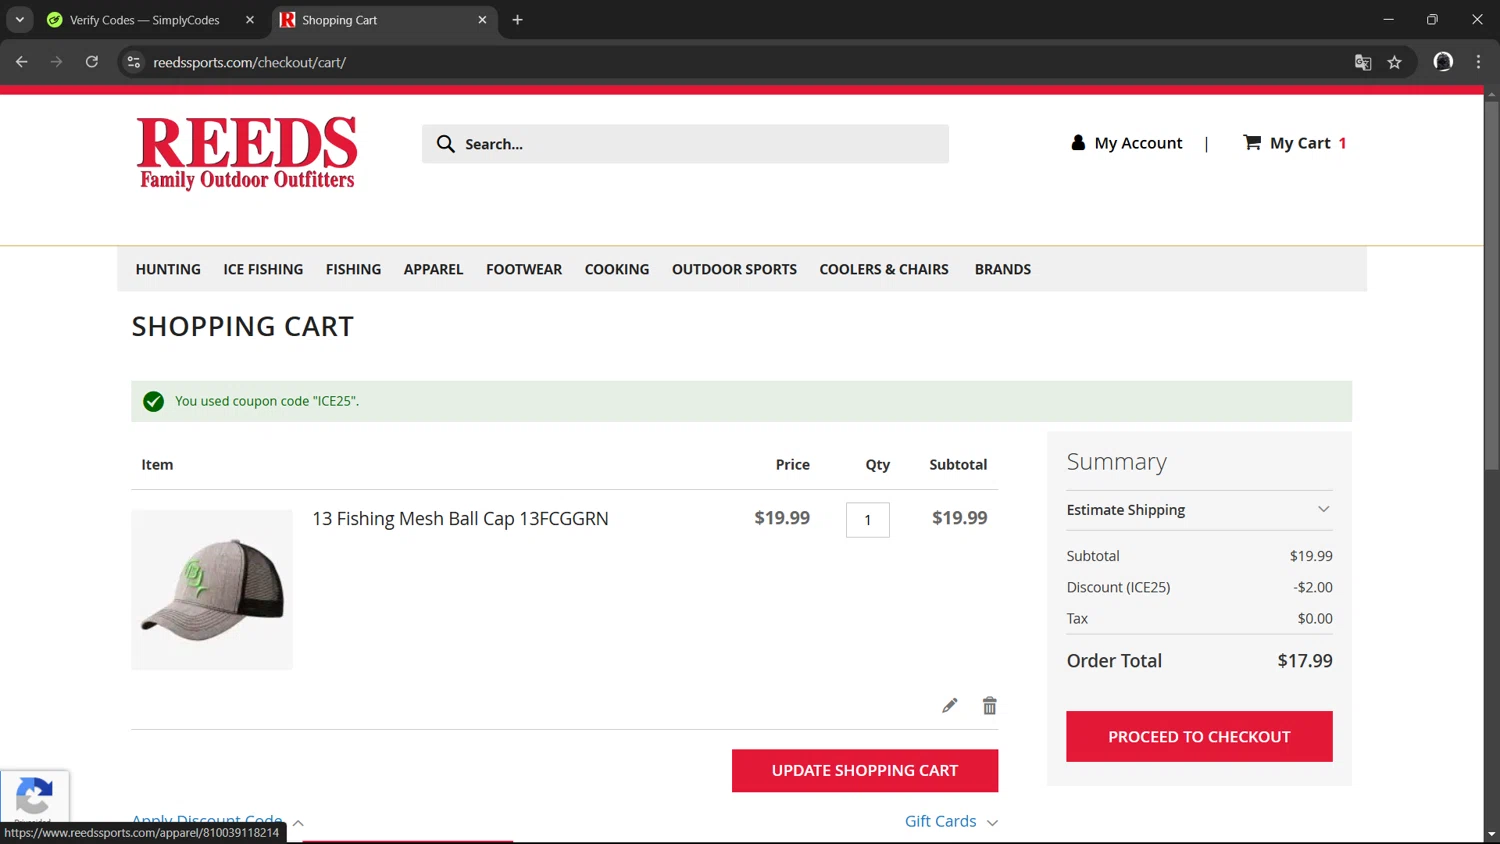The image size is (1500, 844).
Task: Open the tab search dropdown arrow
Action: tap(19, 20)
